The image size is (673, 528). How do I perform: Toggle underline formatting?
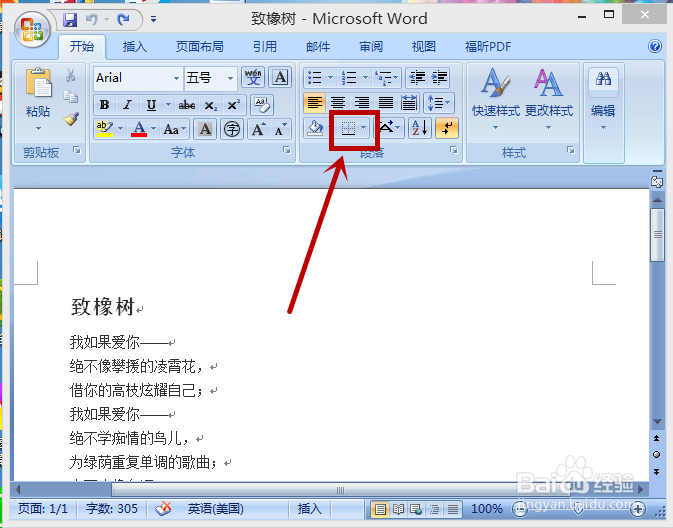click(151, 105)
